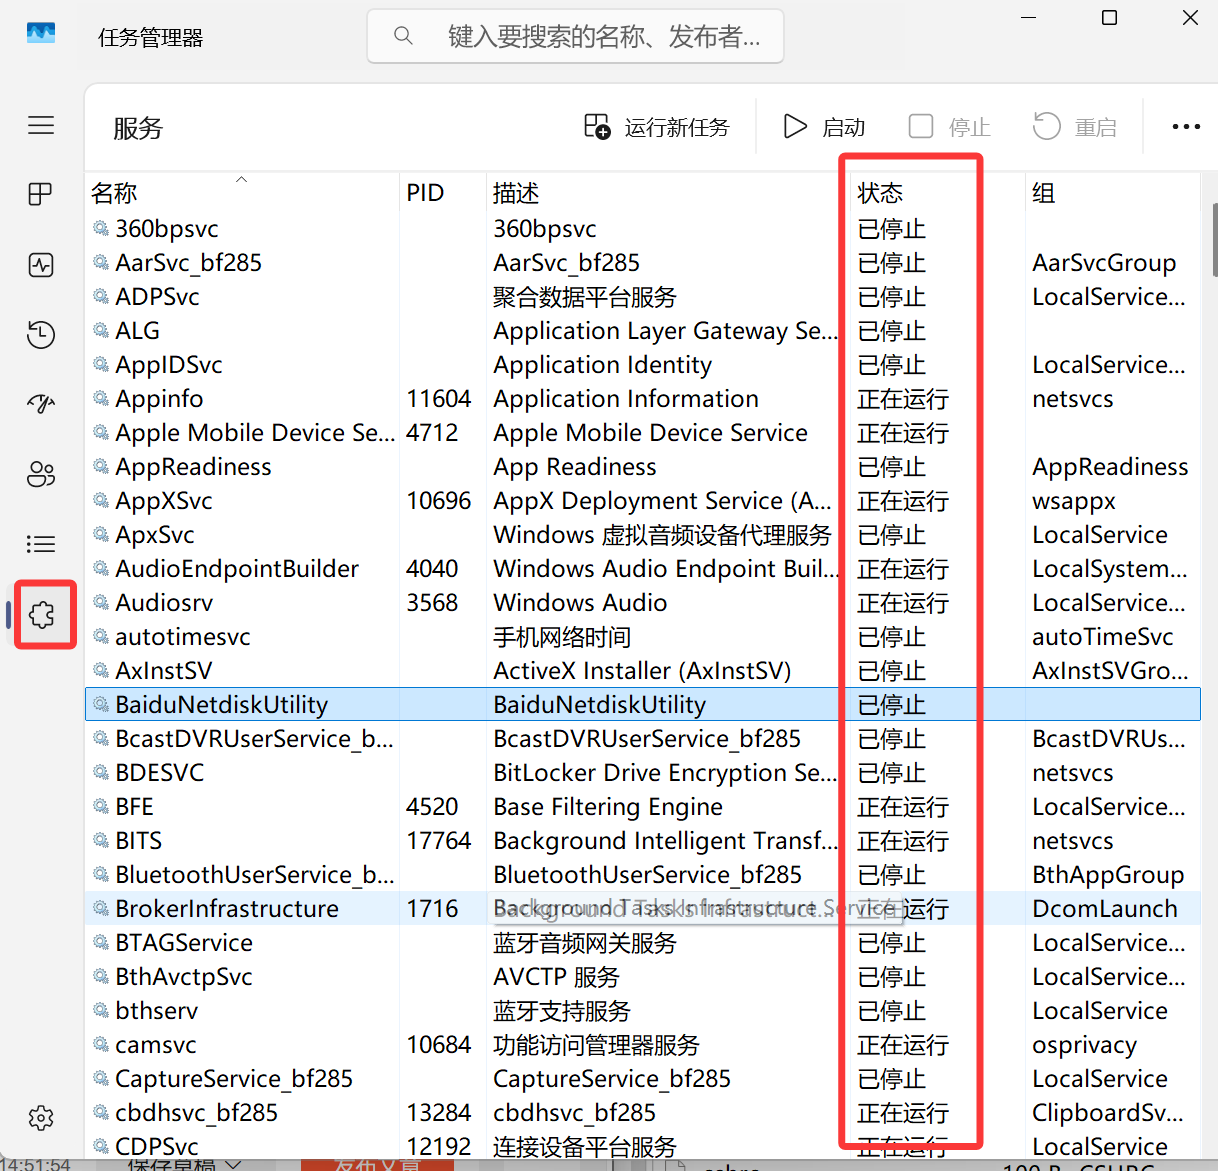Click the DcomLaunch group cell

(1105, 909)
